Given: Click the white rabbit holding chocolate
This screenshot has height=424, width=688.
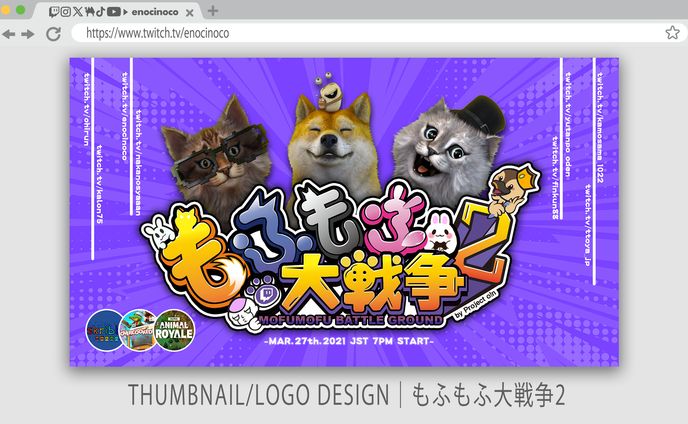Looking at the screenshot, I should (x=440, y=233).
